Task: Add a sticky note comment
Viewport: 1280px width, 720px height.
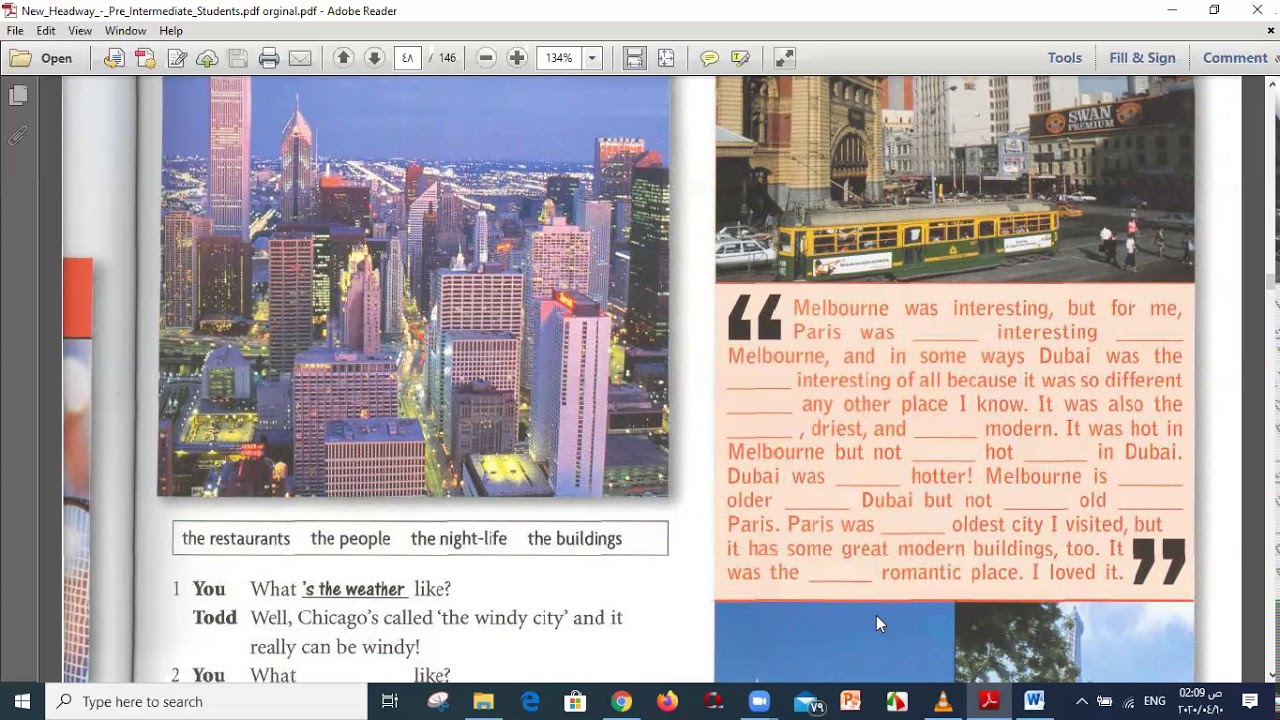Action: tap(709, 58)
